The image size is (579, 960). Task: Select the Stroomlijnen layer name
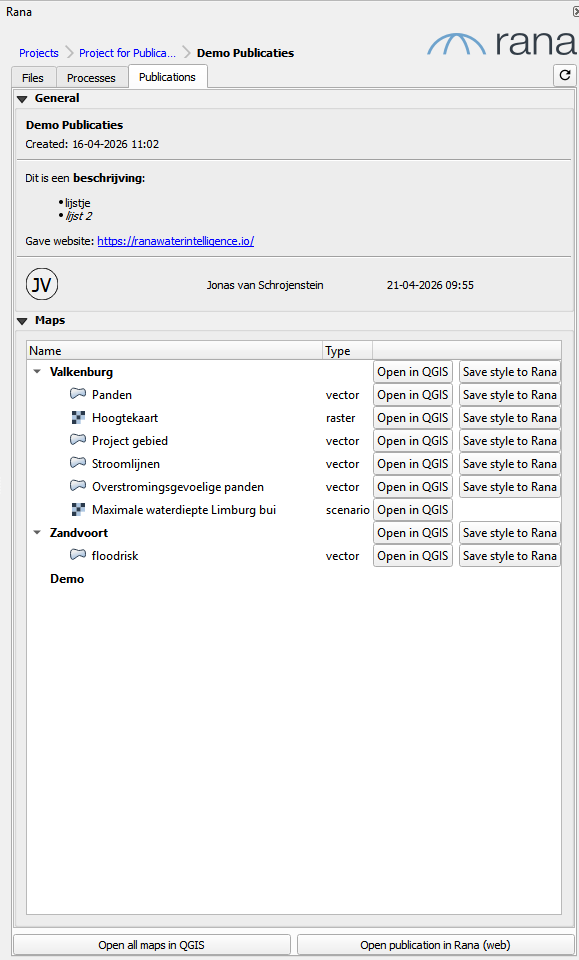[x=126, y=463]
